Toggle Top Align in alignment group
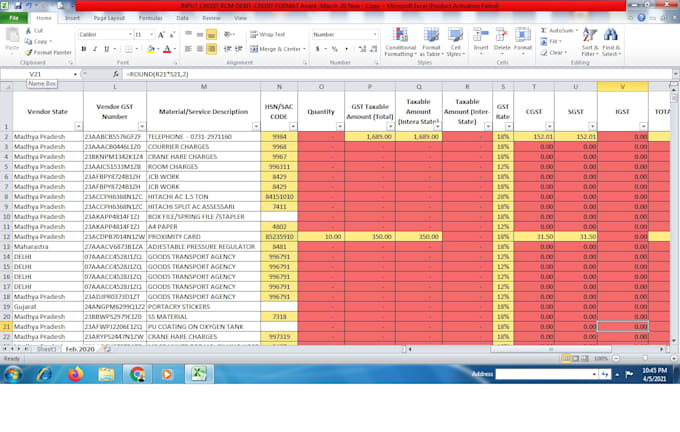Viewport: 680px width, 432px height. pos(188,34)
